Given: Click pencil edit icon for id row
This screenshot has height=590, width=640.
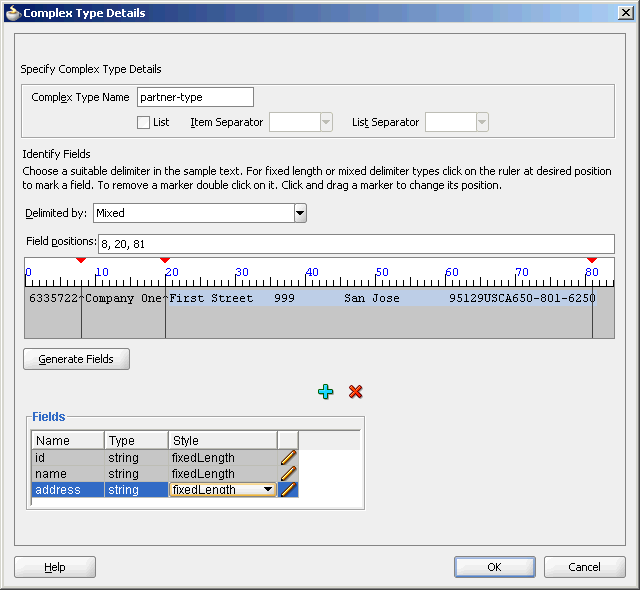Looking at the screenshot, I should 288,457.
